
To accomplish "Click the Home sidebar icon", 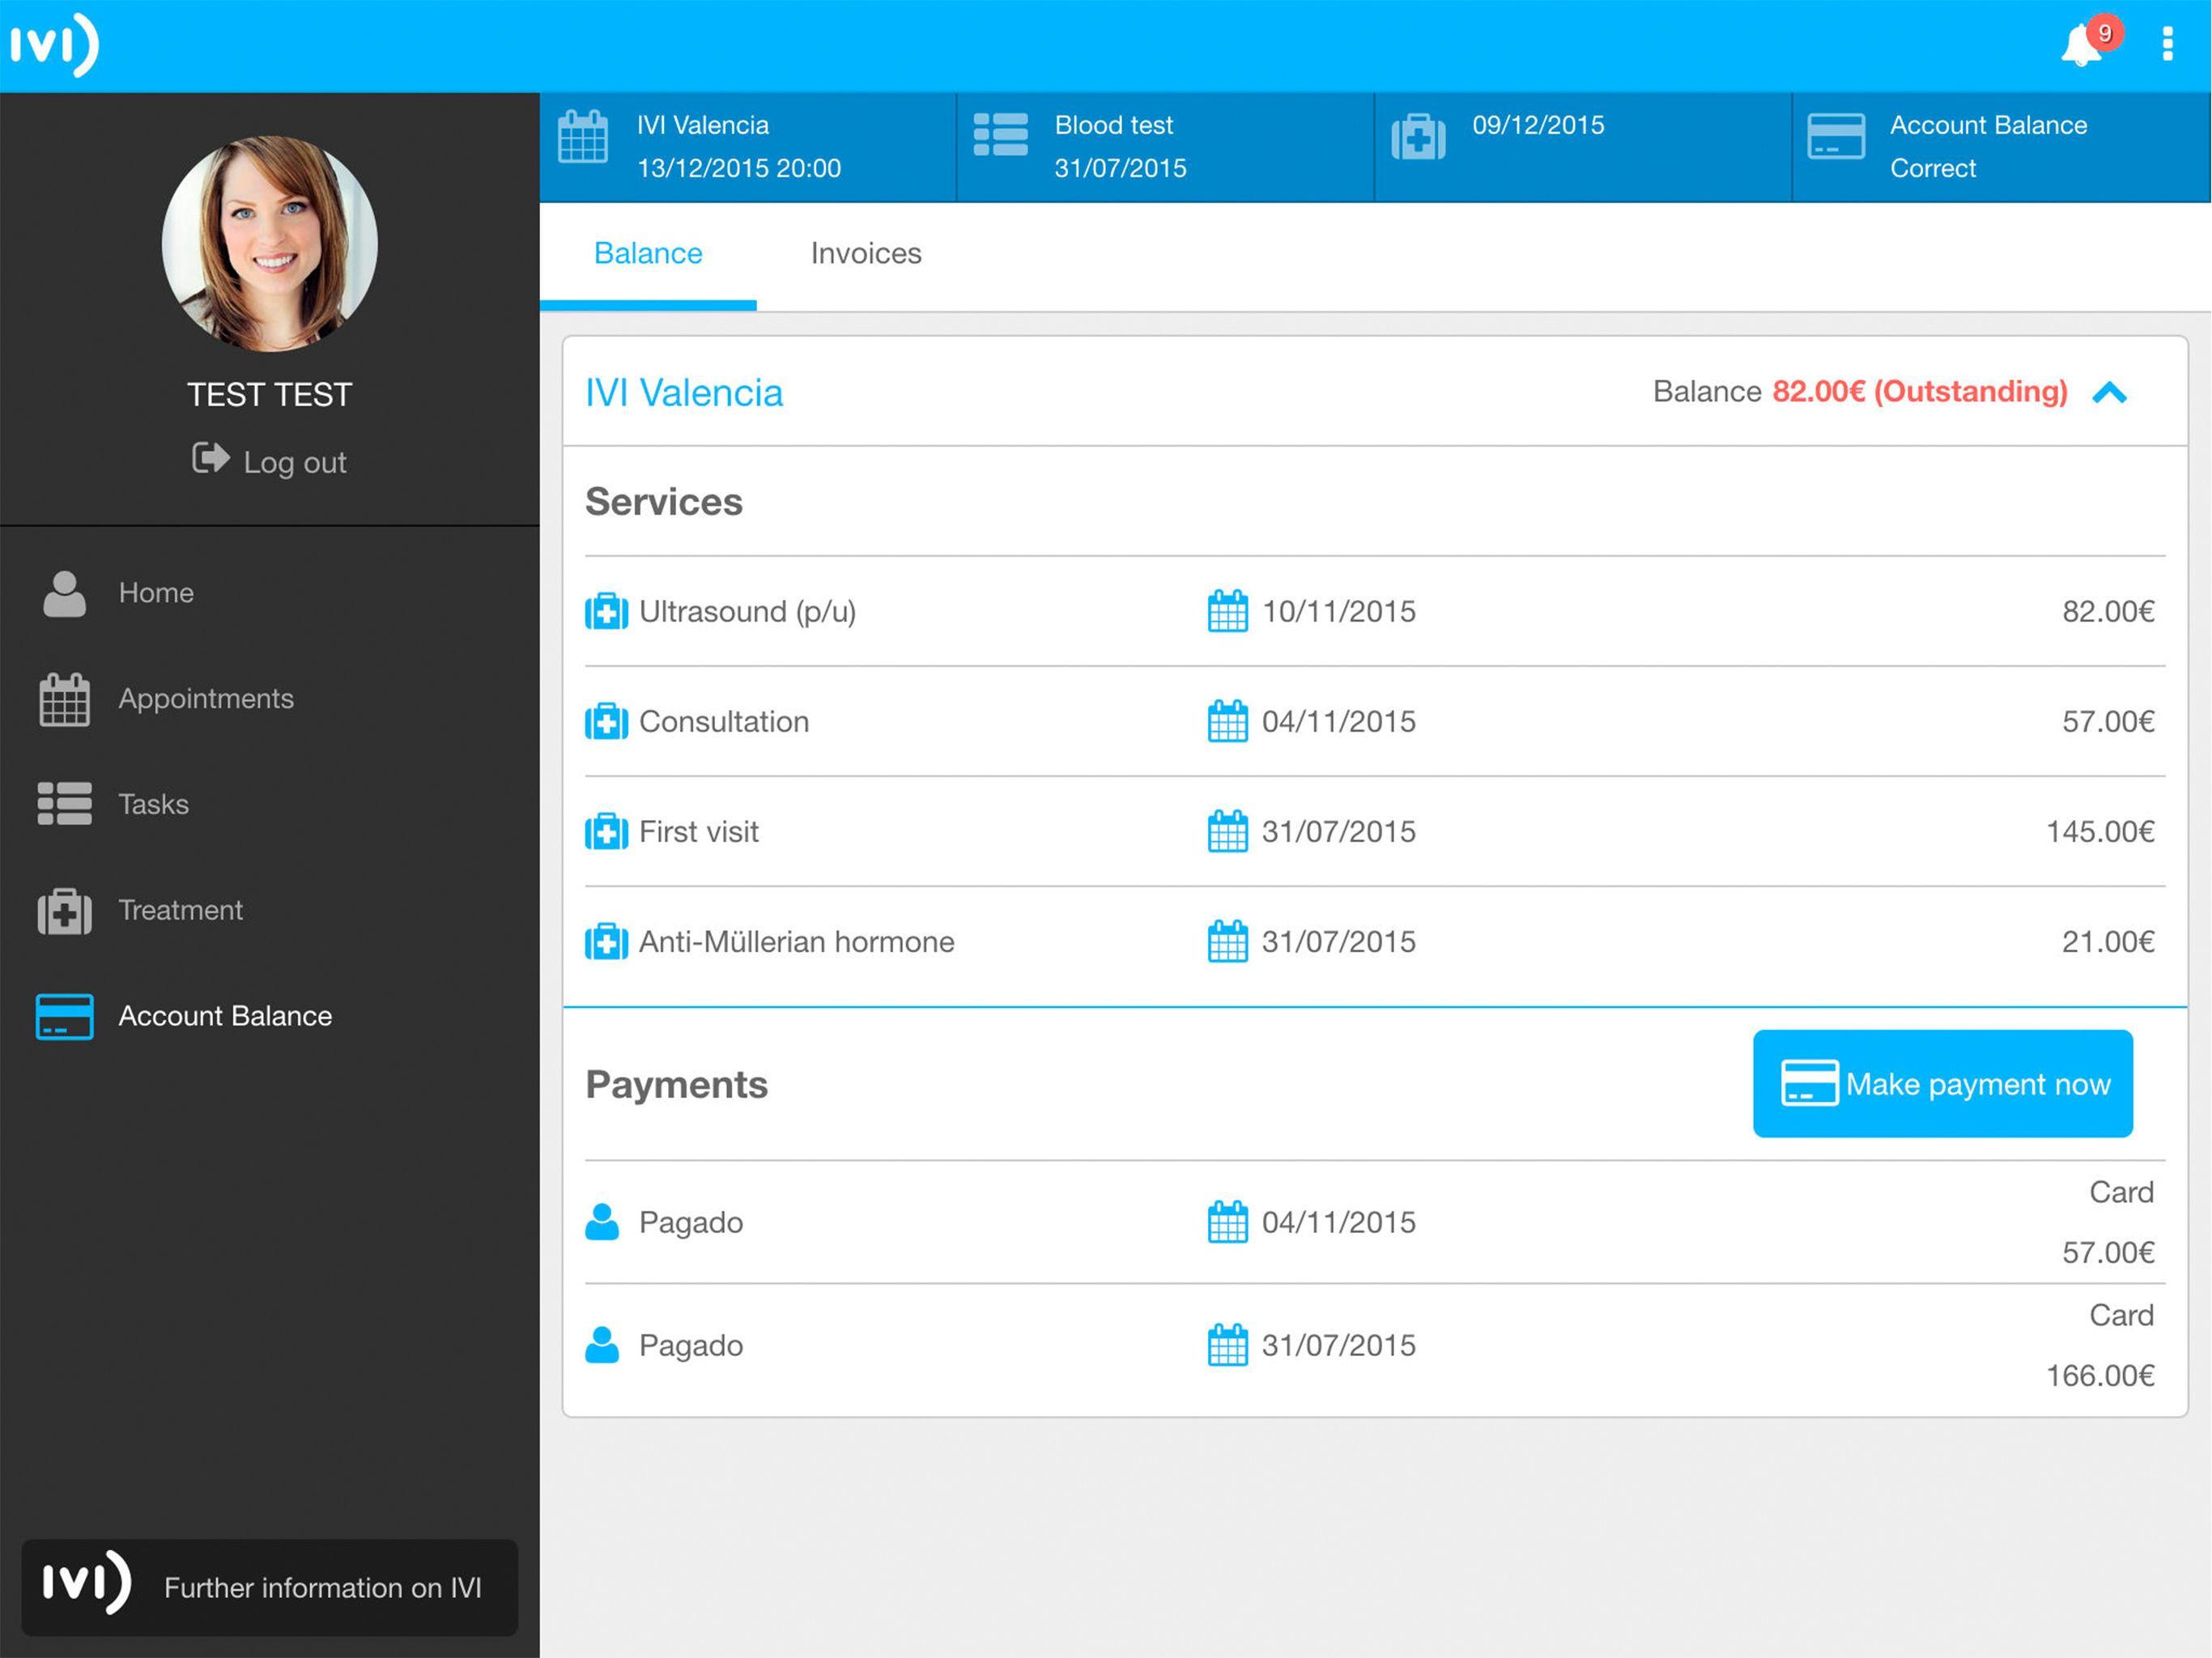I will pos(65,592).
